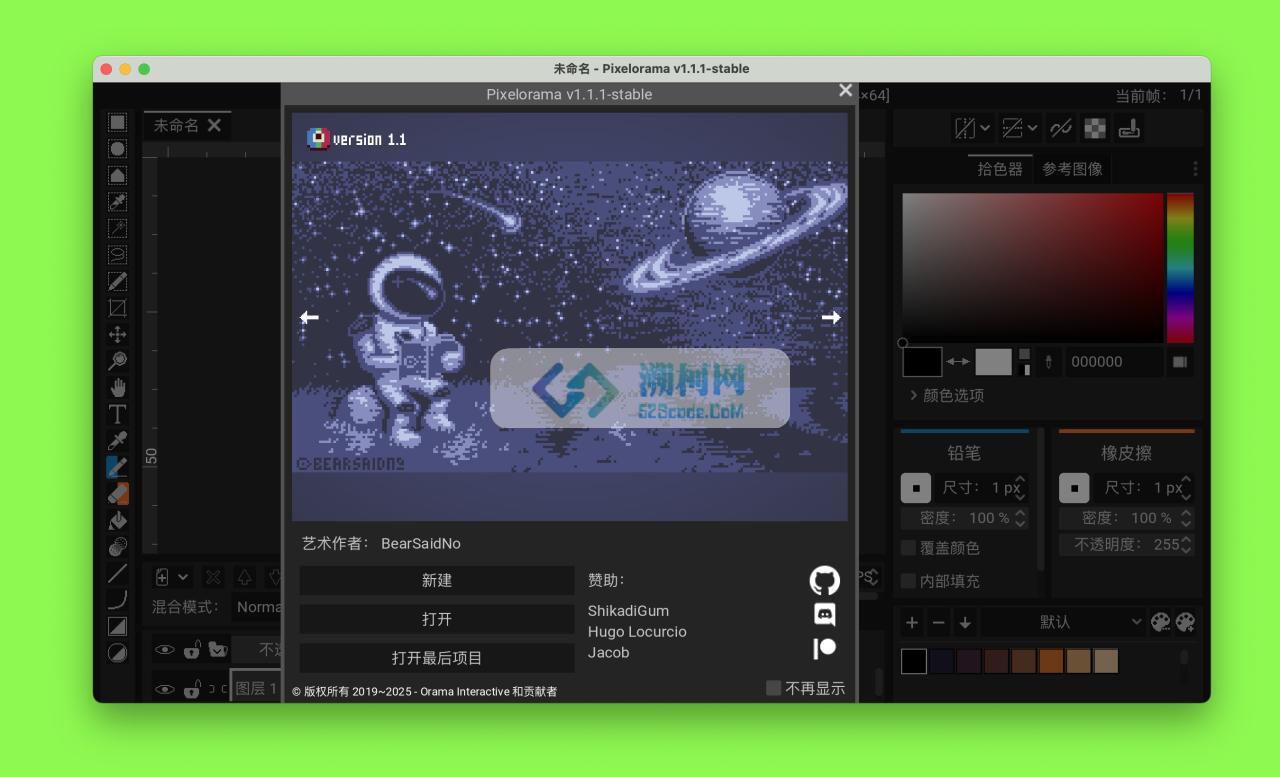Click the 新建 button
The height and width of the screenshot is (777, 1280).
point(437,580)
